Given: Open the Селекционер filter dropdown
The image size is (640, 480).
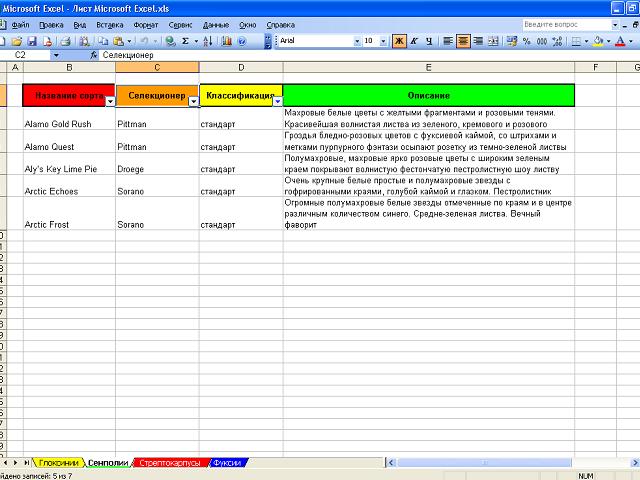Looking at the screenshot, I should click(x=193, y=101).
